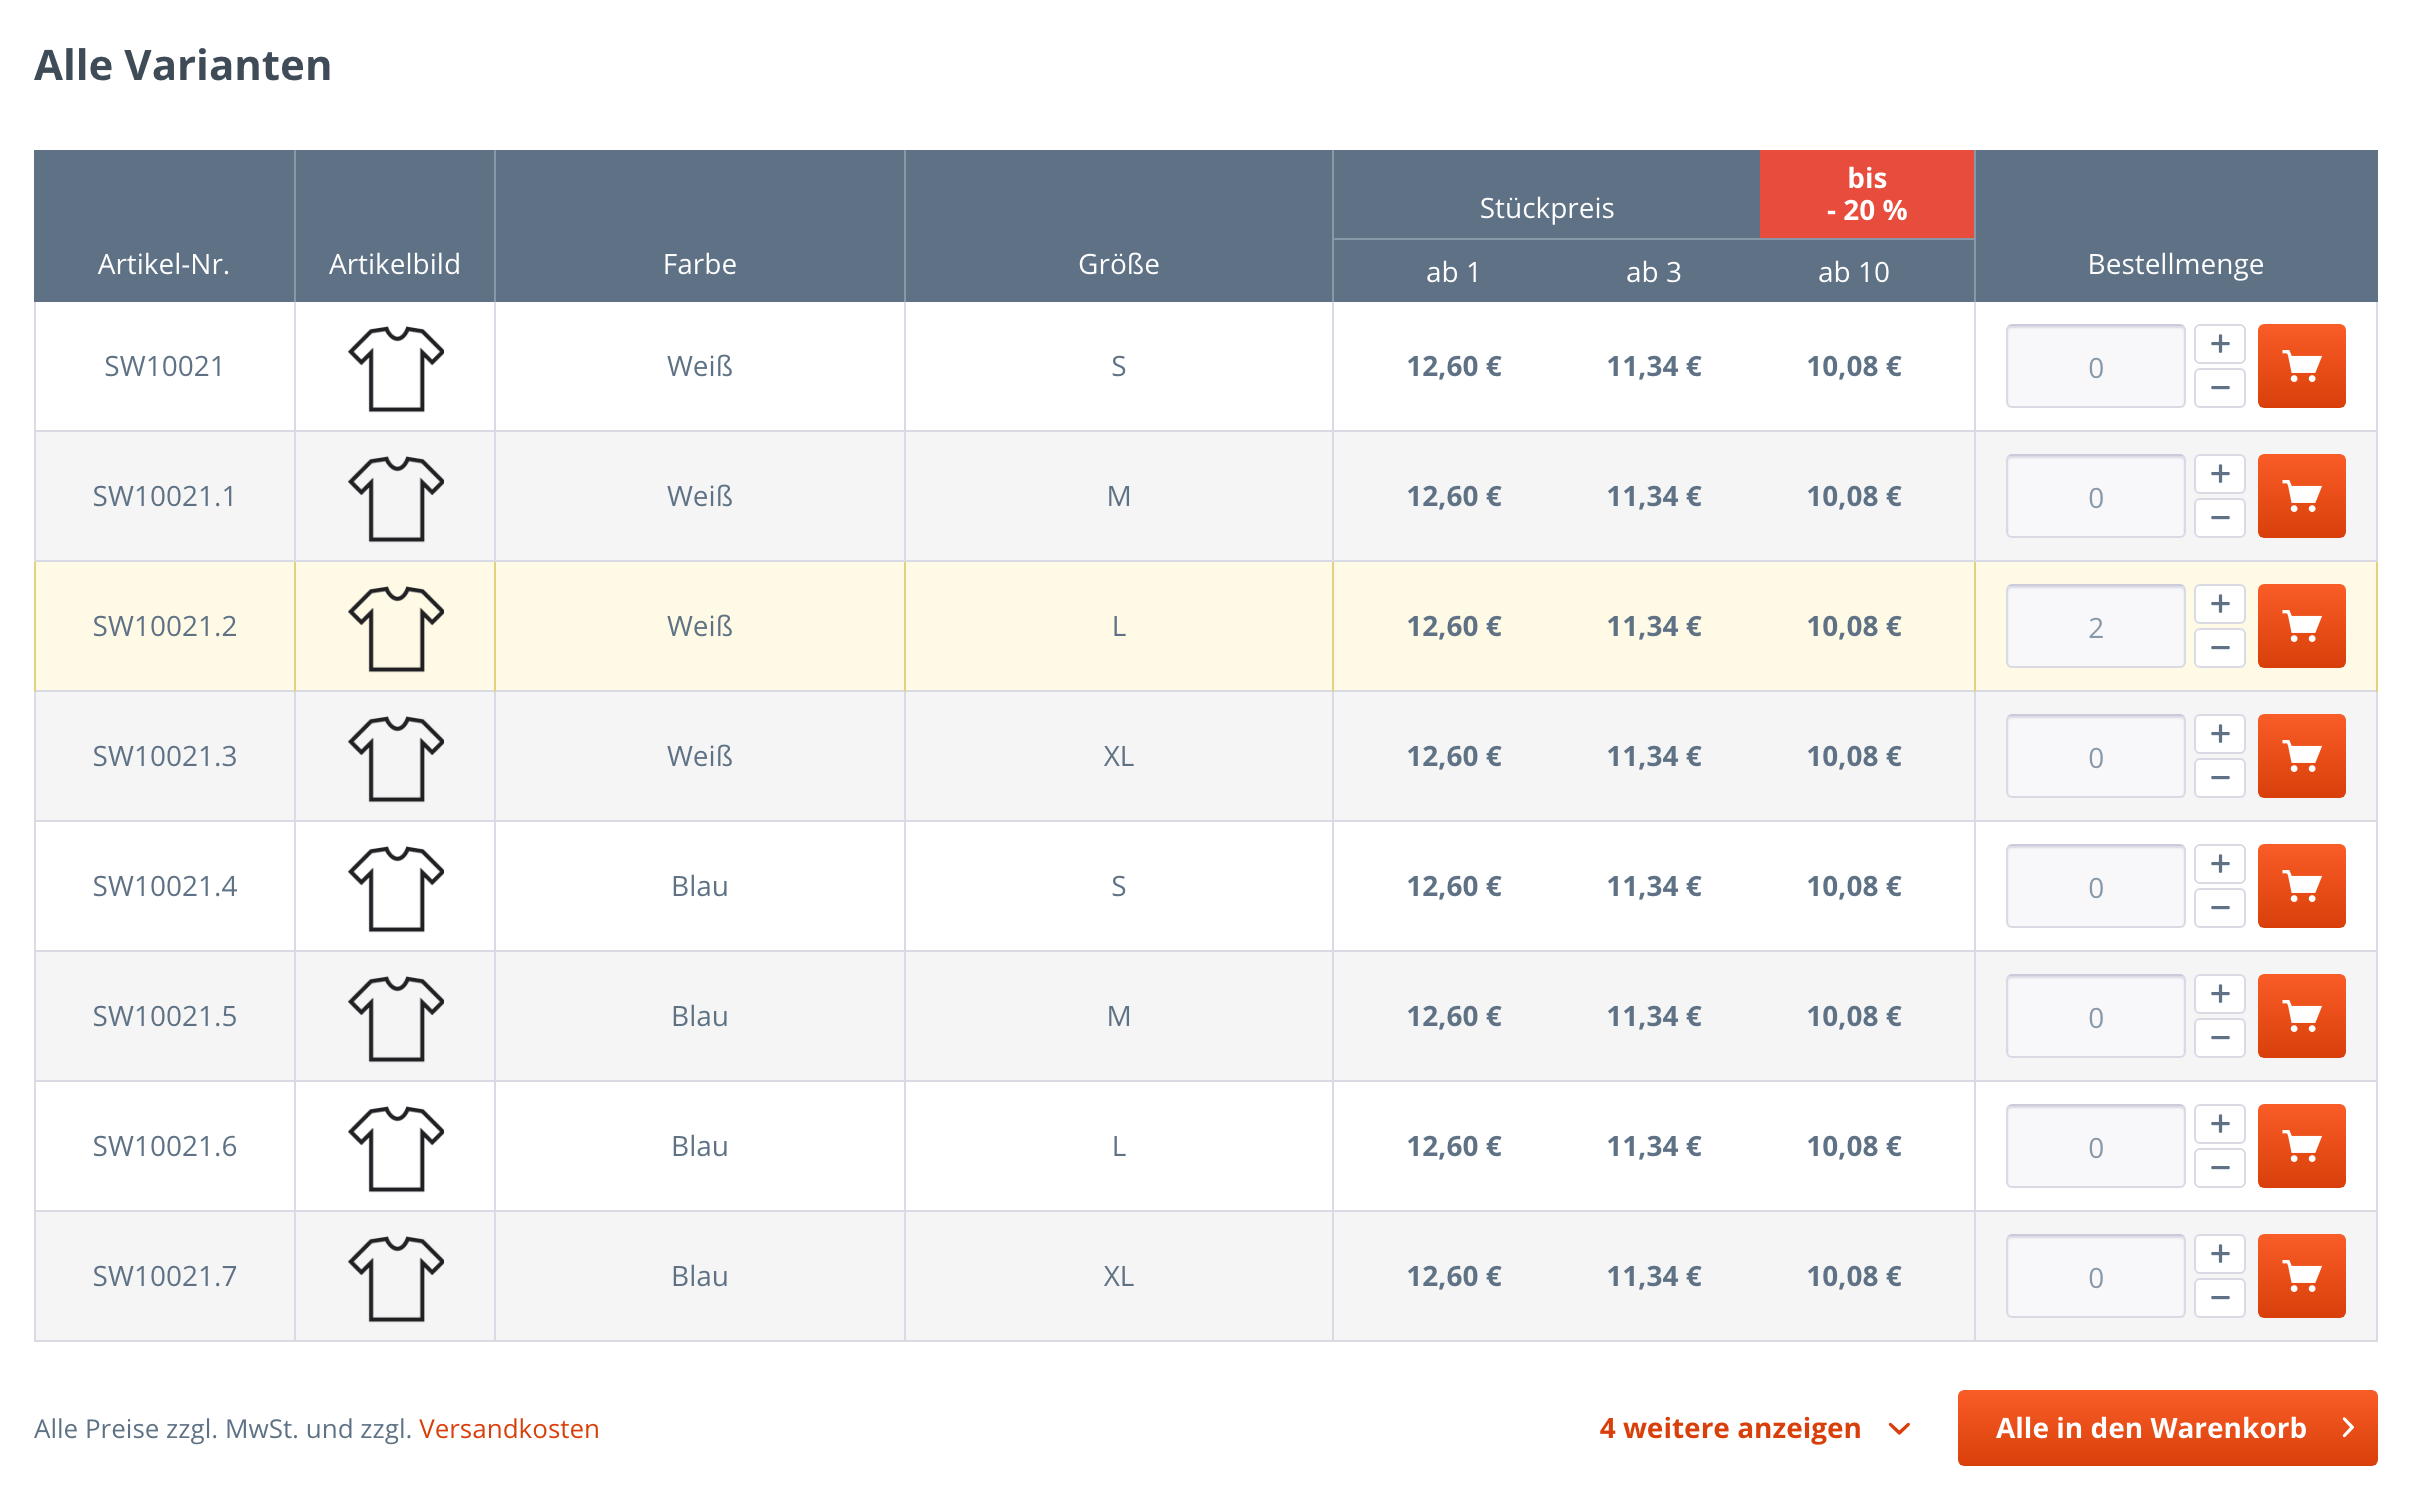Add SW10021 to cart via cart icon
This screenshot has height=1506, width=2418.
pos(2301,366)
